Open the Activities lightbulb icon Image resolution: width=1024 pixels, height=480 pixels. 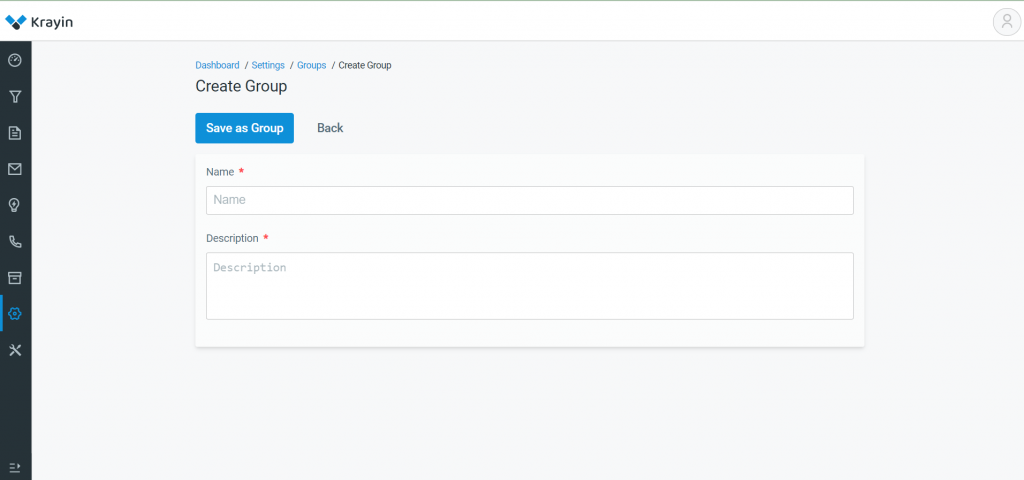15,205
